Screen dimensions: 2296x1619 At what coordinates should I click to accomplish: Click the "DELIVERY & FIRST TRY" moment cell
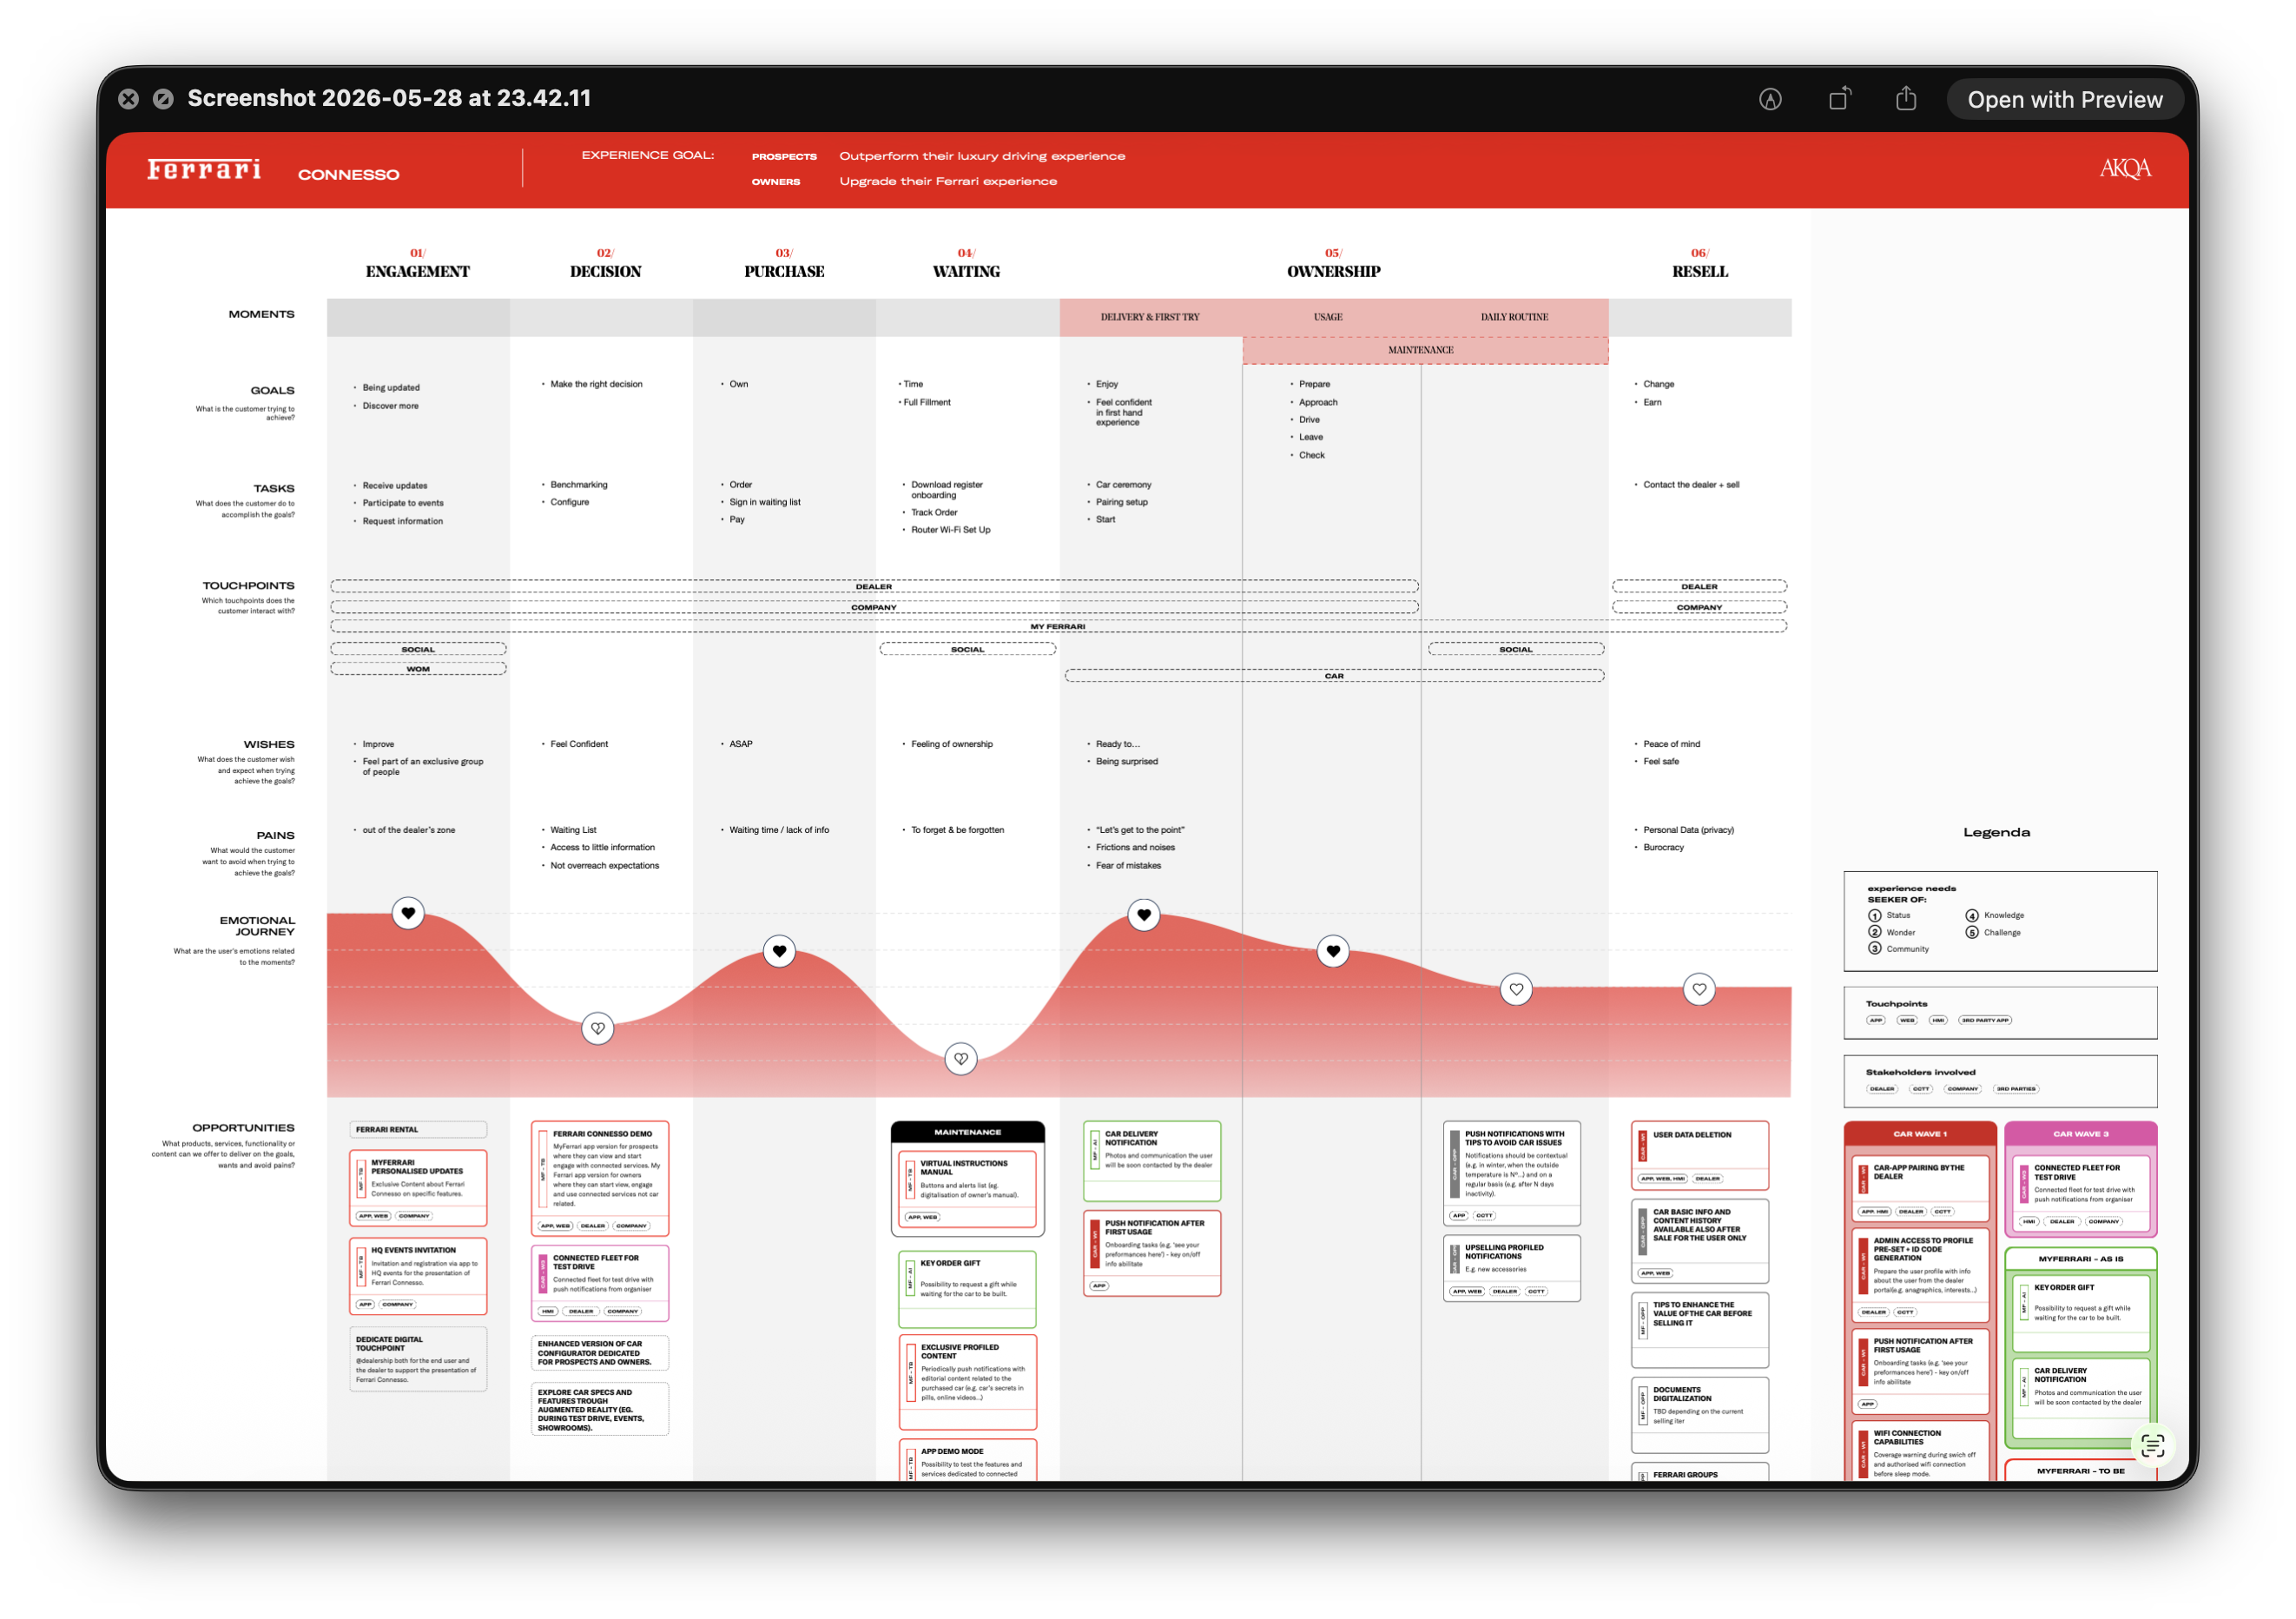[x=1150, y=317]
